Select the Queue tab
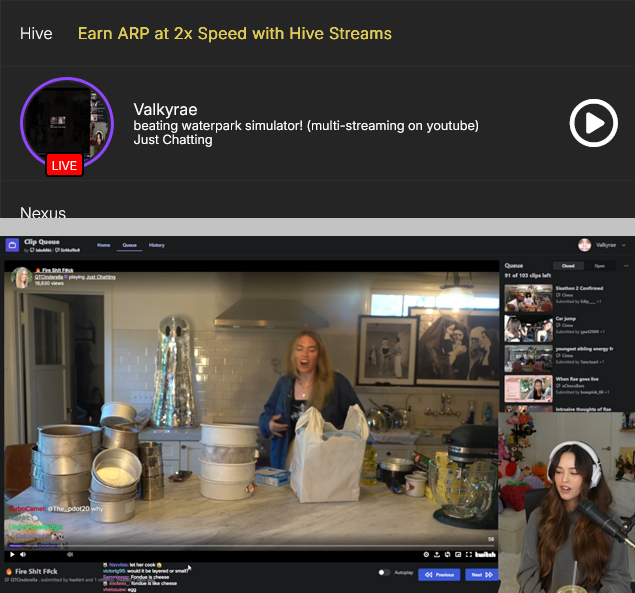 130,245
